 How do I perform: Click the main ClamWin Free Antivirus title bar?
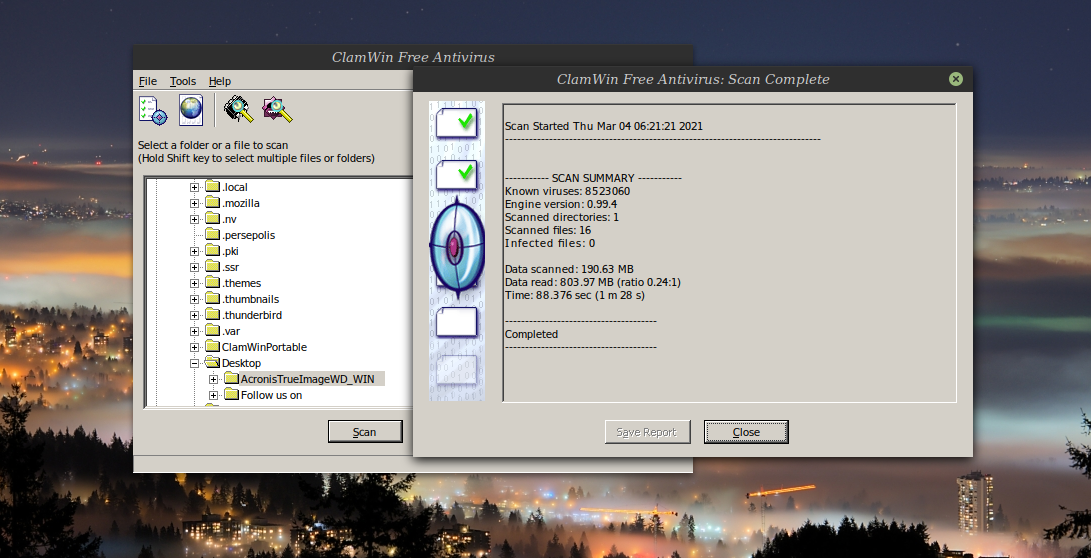pyautogui.click(x=413, y=57)
